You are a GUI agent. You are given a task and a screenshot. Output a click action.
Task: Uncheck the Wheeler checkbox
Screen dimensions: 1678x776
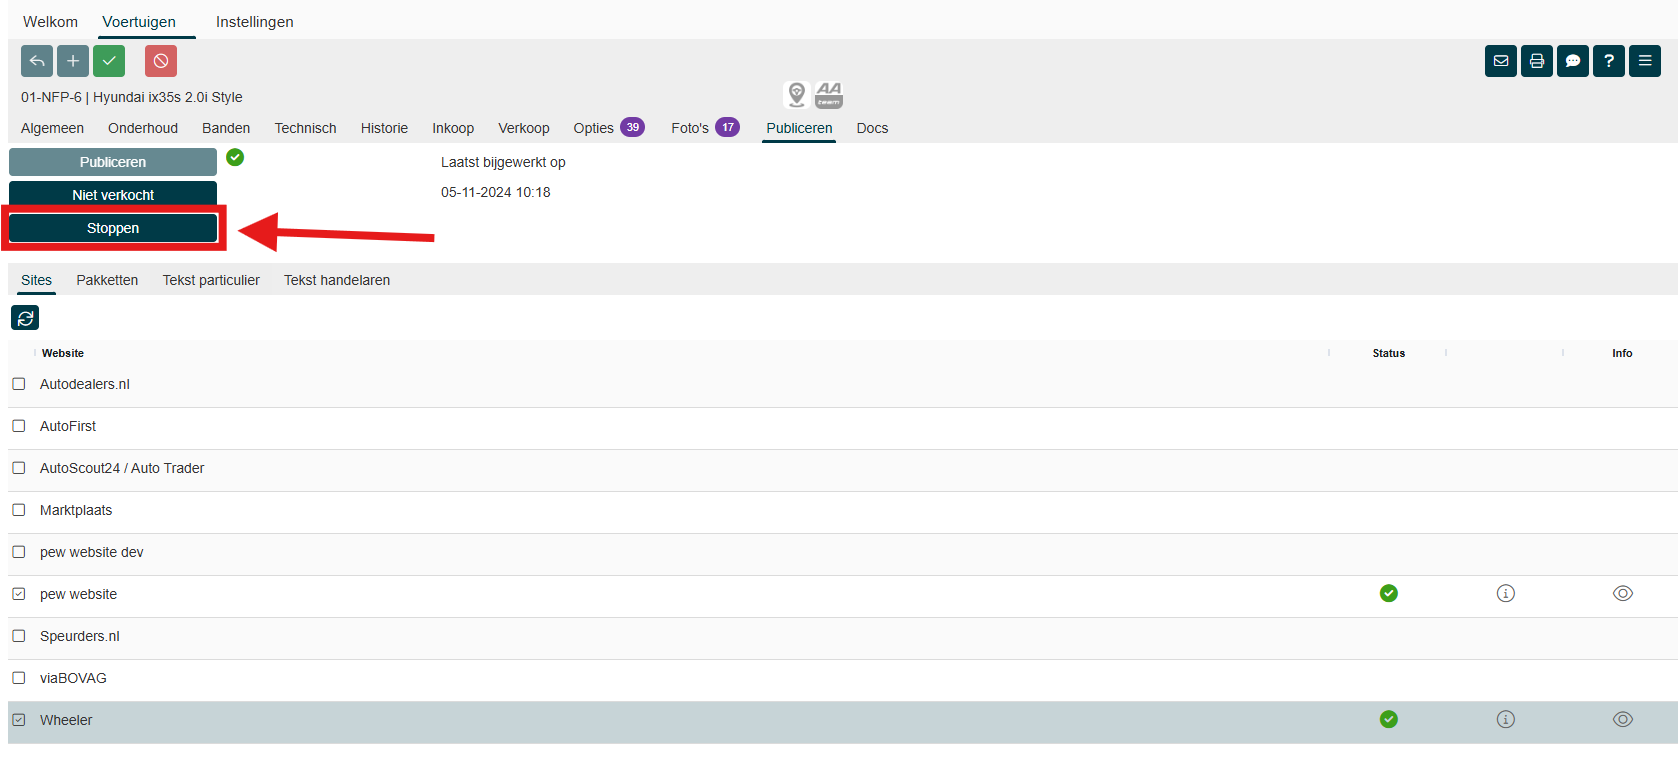click(19, 720)
